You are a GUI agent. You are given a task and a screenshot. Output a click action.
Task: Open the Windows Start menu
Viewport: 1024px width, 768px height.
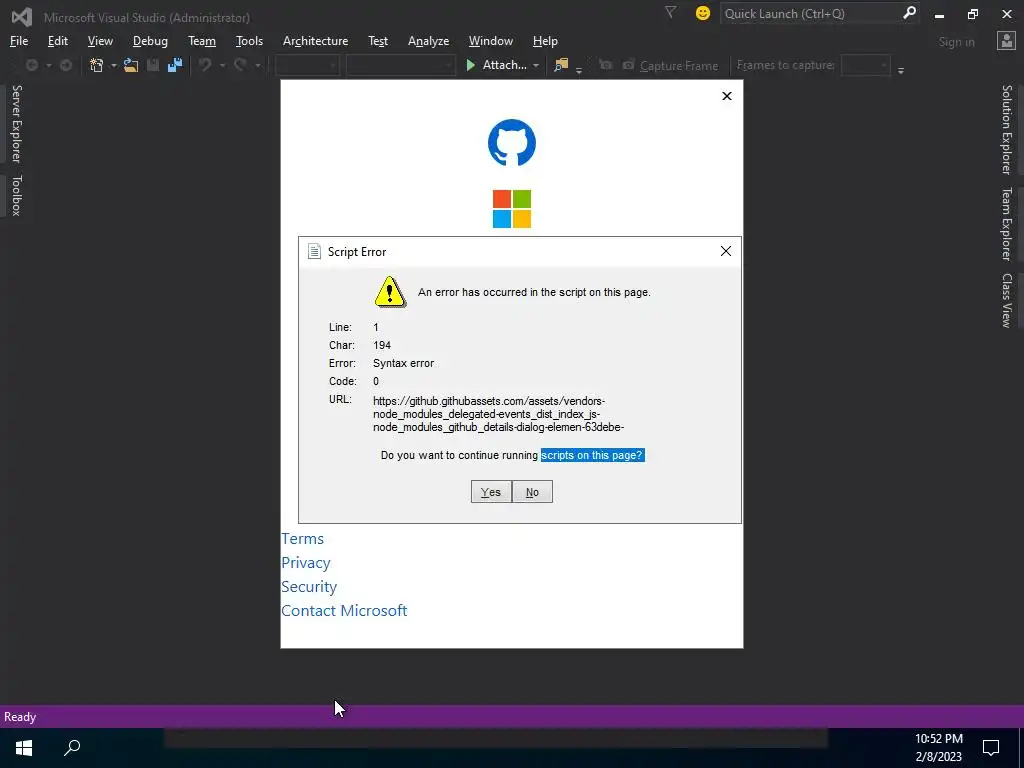coord(24,748)
